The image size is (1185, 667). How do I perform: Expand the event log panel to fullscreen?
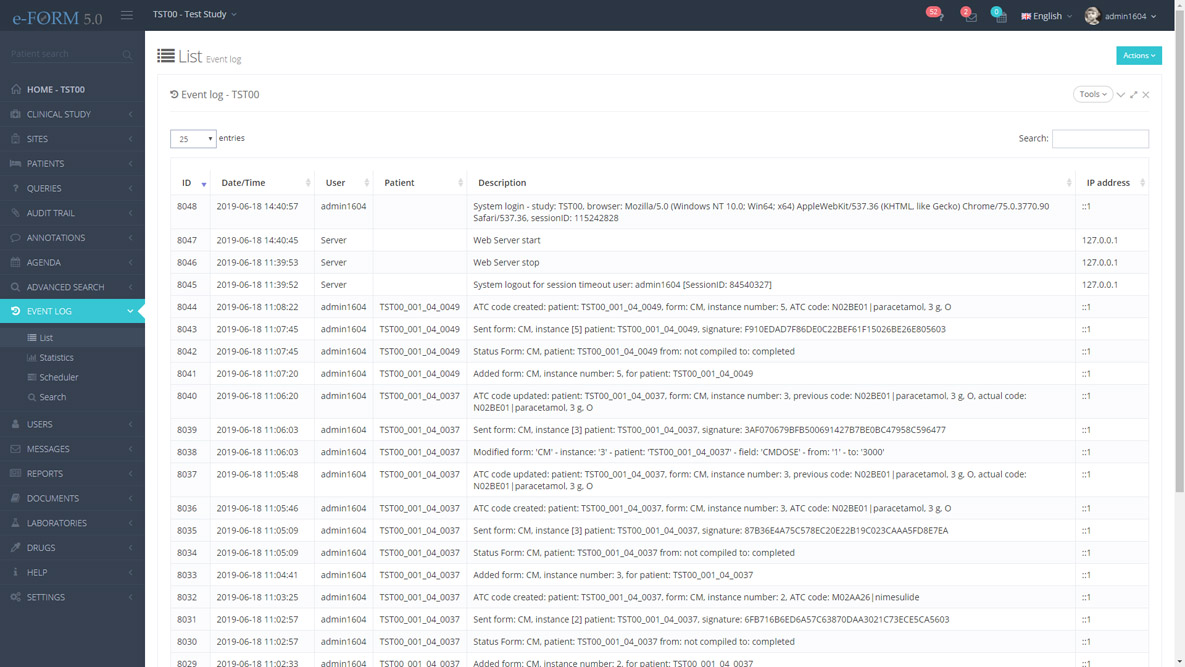click(x=1134, y=95)
